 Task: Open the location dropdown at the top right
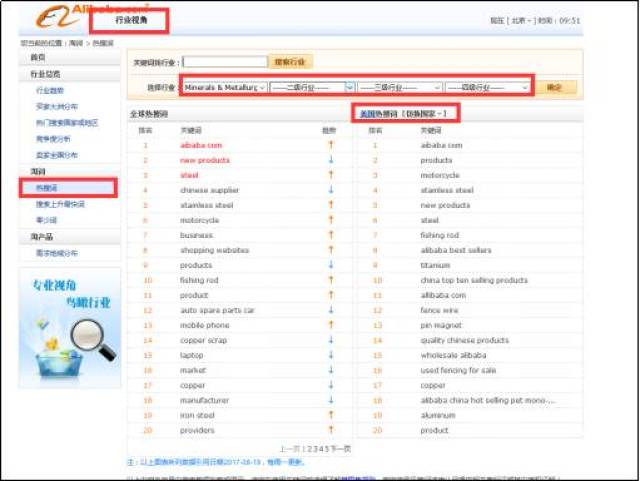(x=521, y=20)
